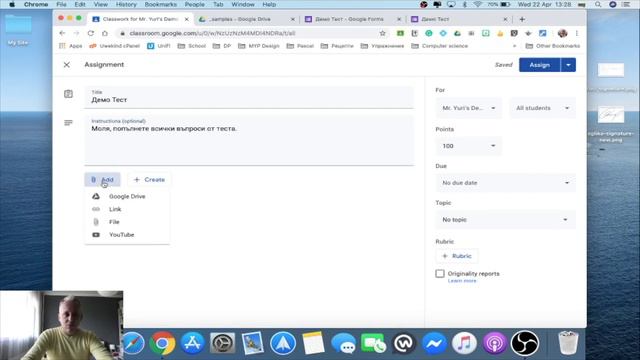Reload the page with the refresh icon
The width and height of the screenshot is (640, 360).
(91, 33)
